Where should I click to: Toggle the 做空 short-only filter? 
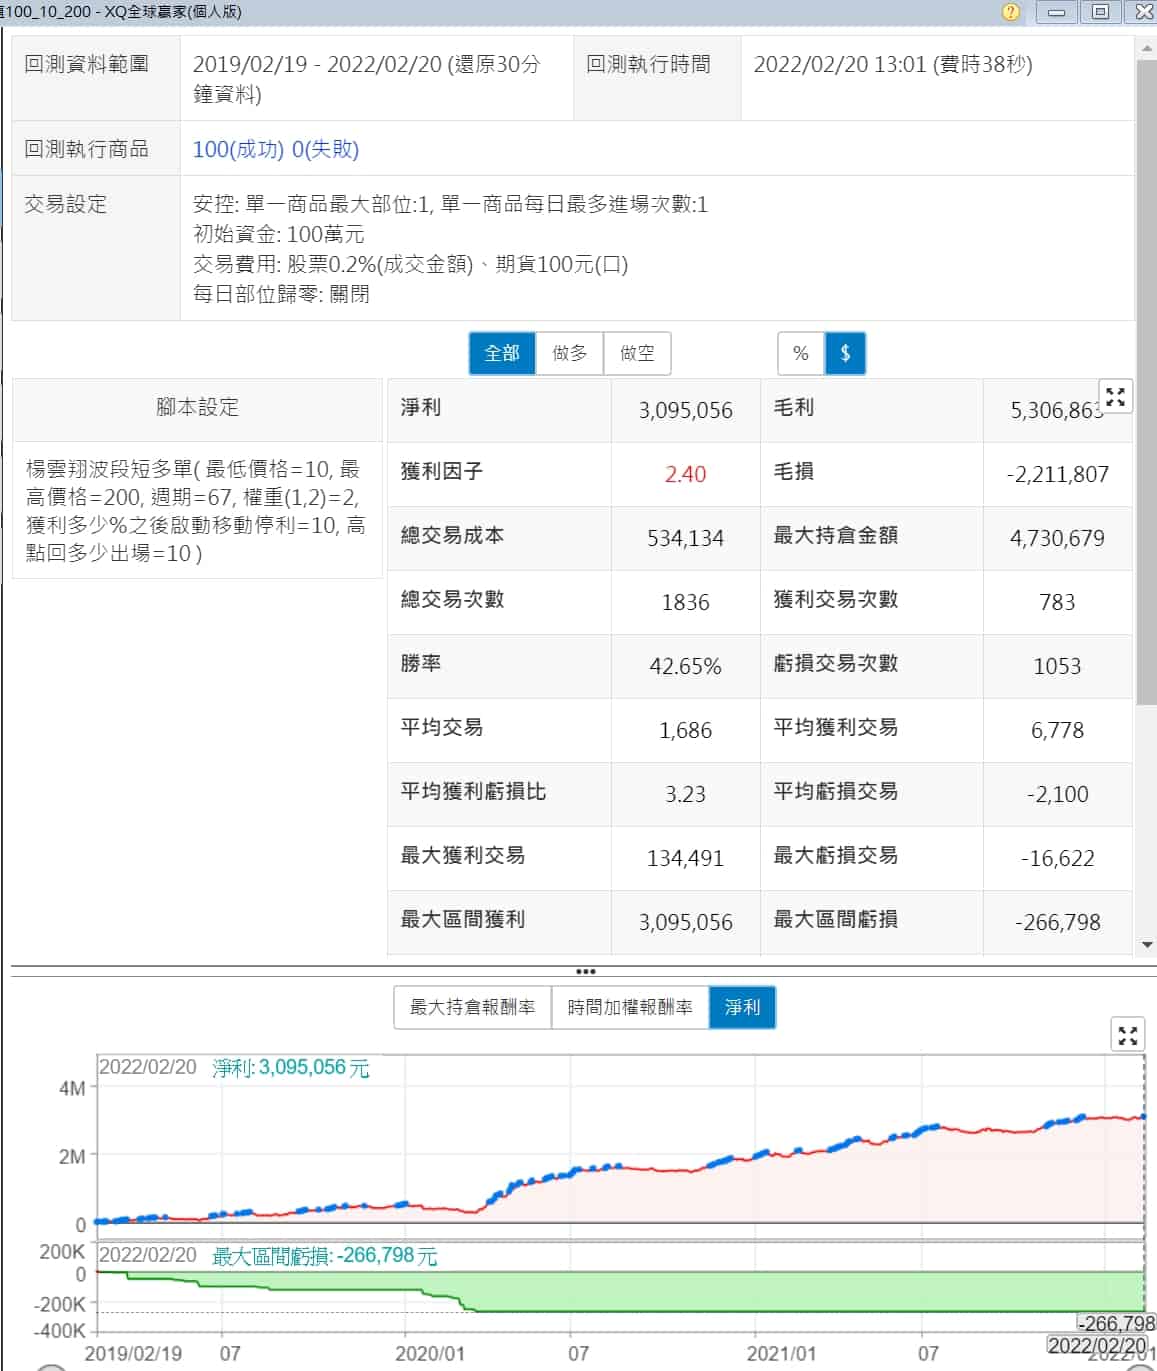637,353
